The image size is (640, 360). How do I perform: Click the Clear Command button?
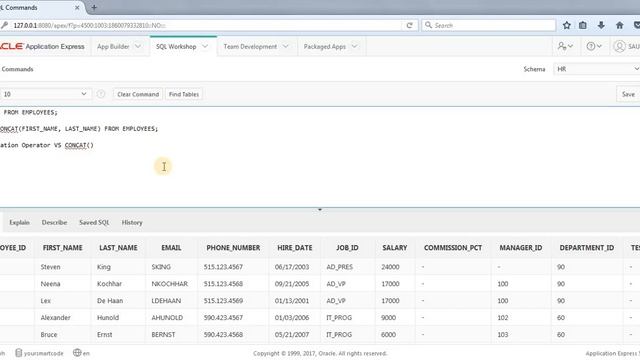[x=138, y=94]
